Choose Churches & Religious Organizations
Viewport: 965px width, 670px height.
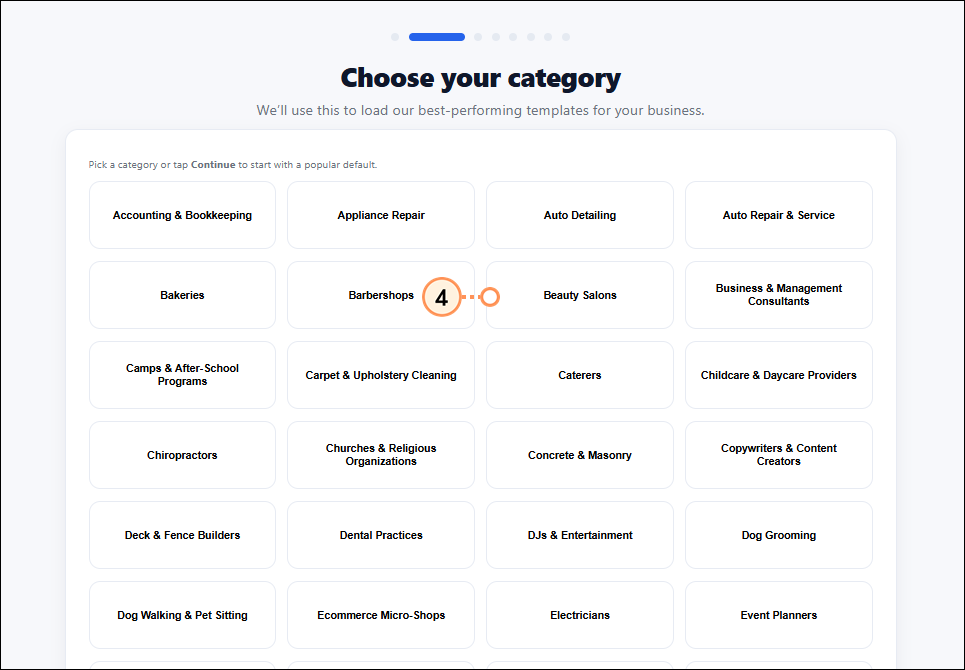(x=381, y=455)
